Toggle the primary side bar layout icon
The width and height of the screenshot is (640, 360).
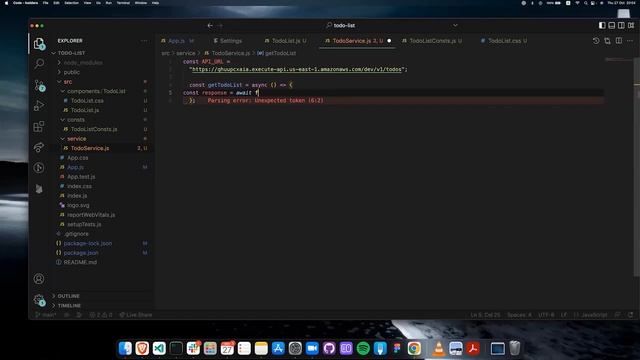tap(602, 25)
